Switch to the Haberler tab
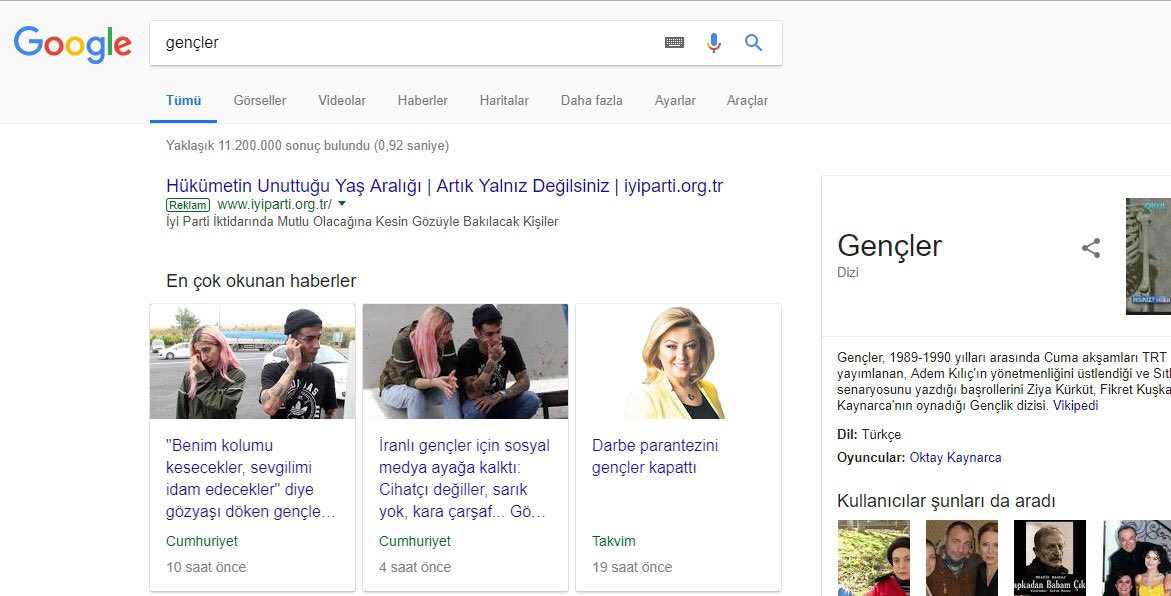This screenshot has height=596, width=1171. [422, 100]
